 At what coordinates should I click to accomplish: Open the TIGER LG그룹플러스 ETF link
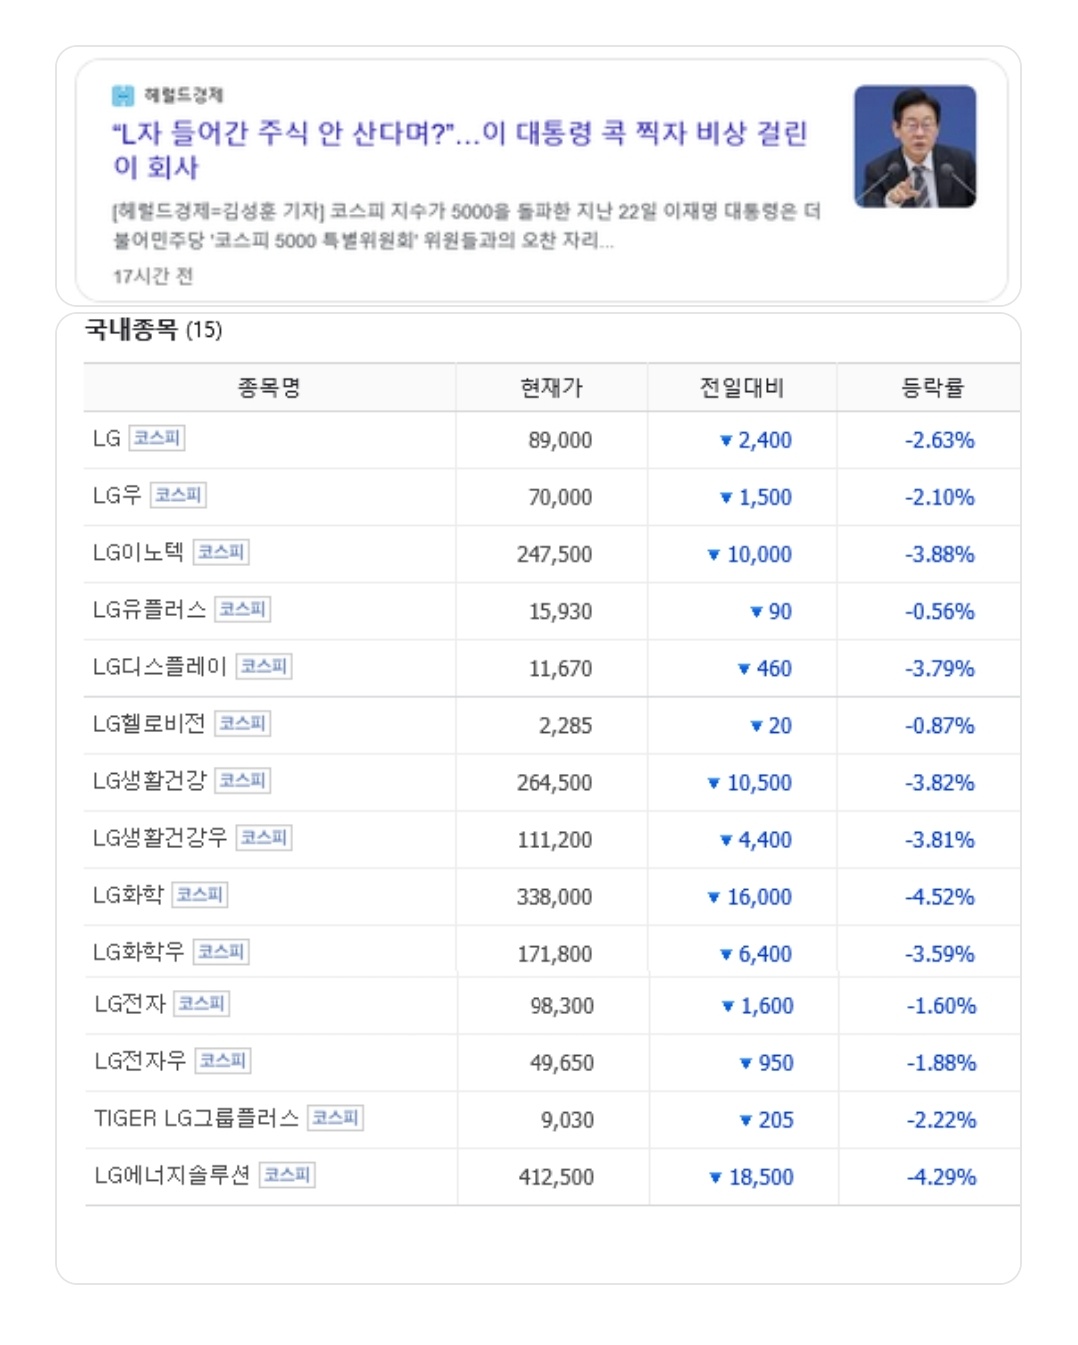pos(196,1118)
